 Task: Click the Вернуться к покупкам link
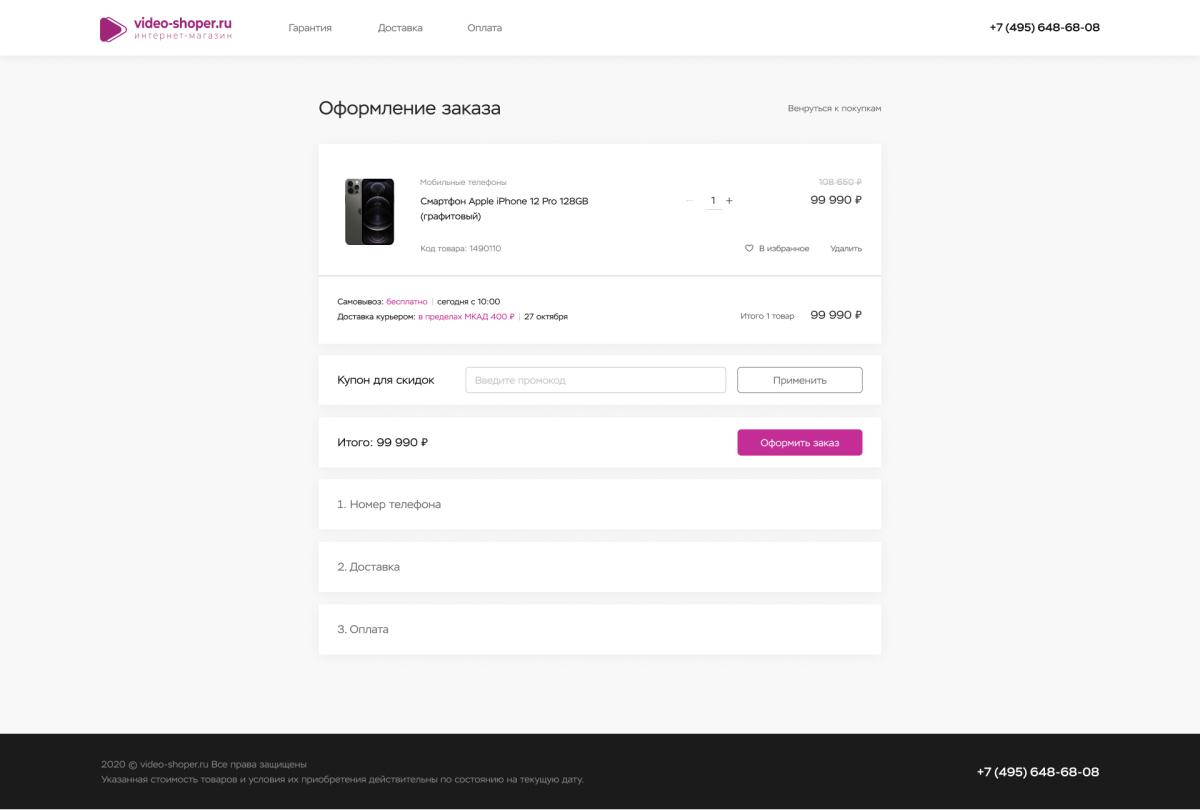click(x=834, y=108)
